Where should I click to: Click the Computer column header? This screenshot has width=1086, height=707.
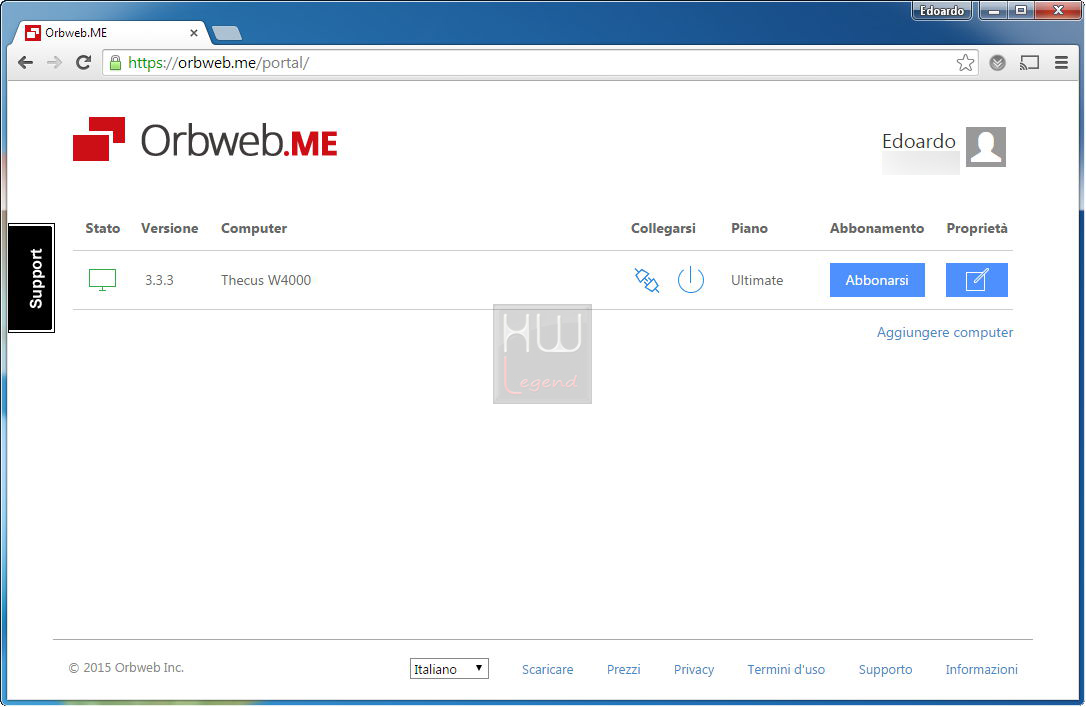[253, 229]
